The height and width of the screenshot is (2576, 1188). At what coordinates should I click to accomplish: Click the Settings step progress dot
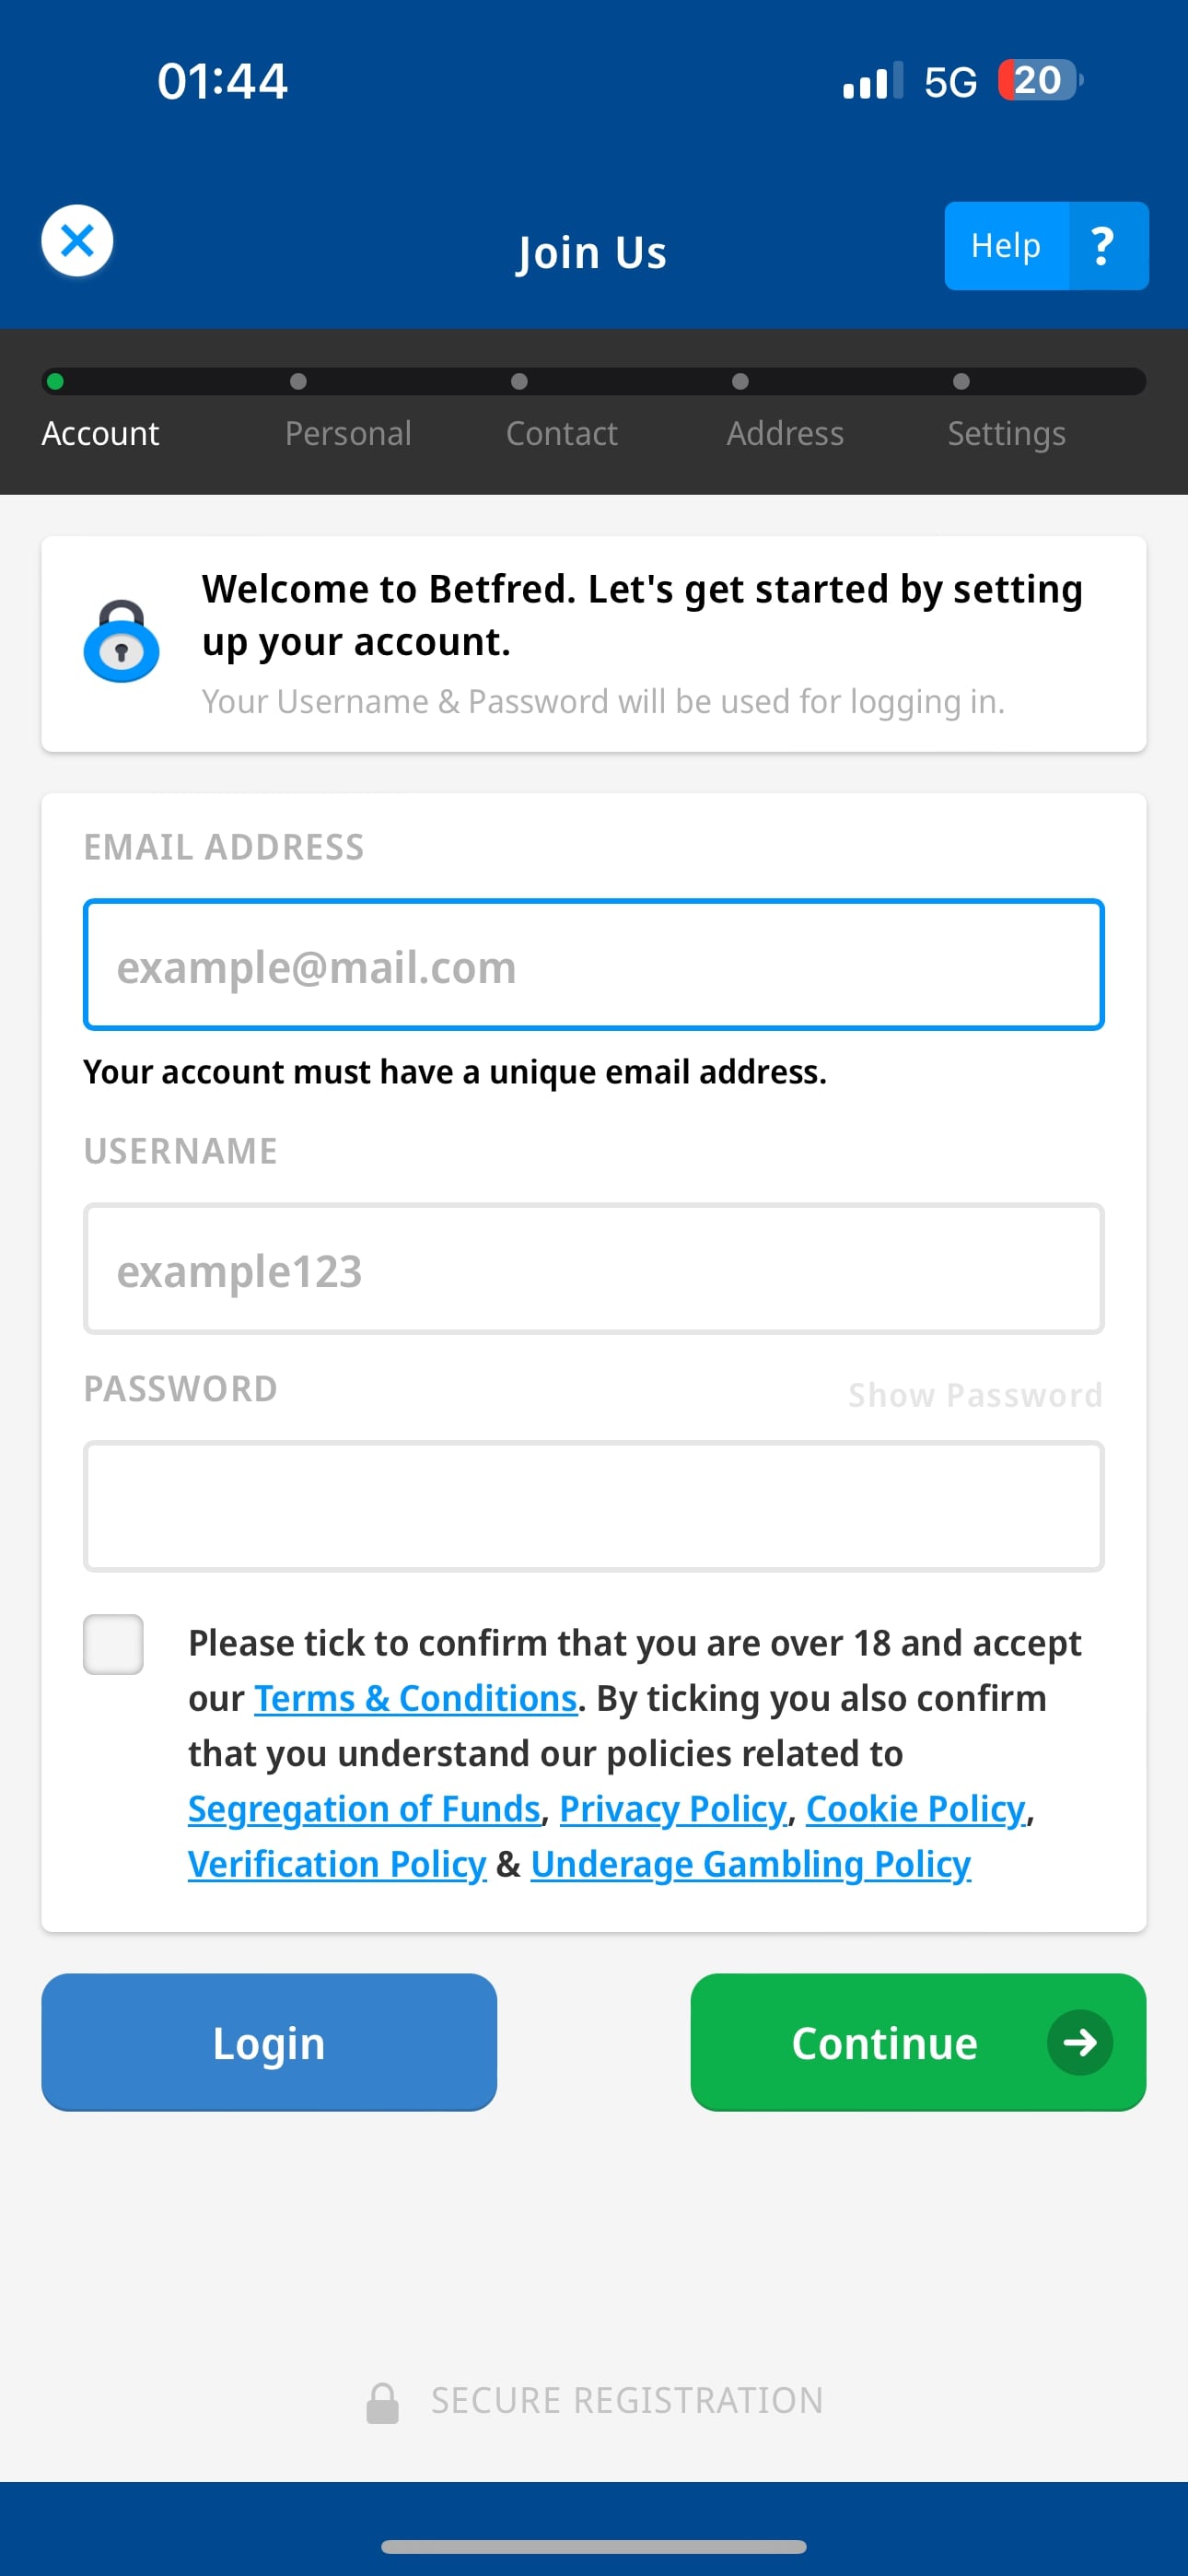(x=961, y=381)
